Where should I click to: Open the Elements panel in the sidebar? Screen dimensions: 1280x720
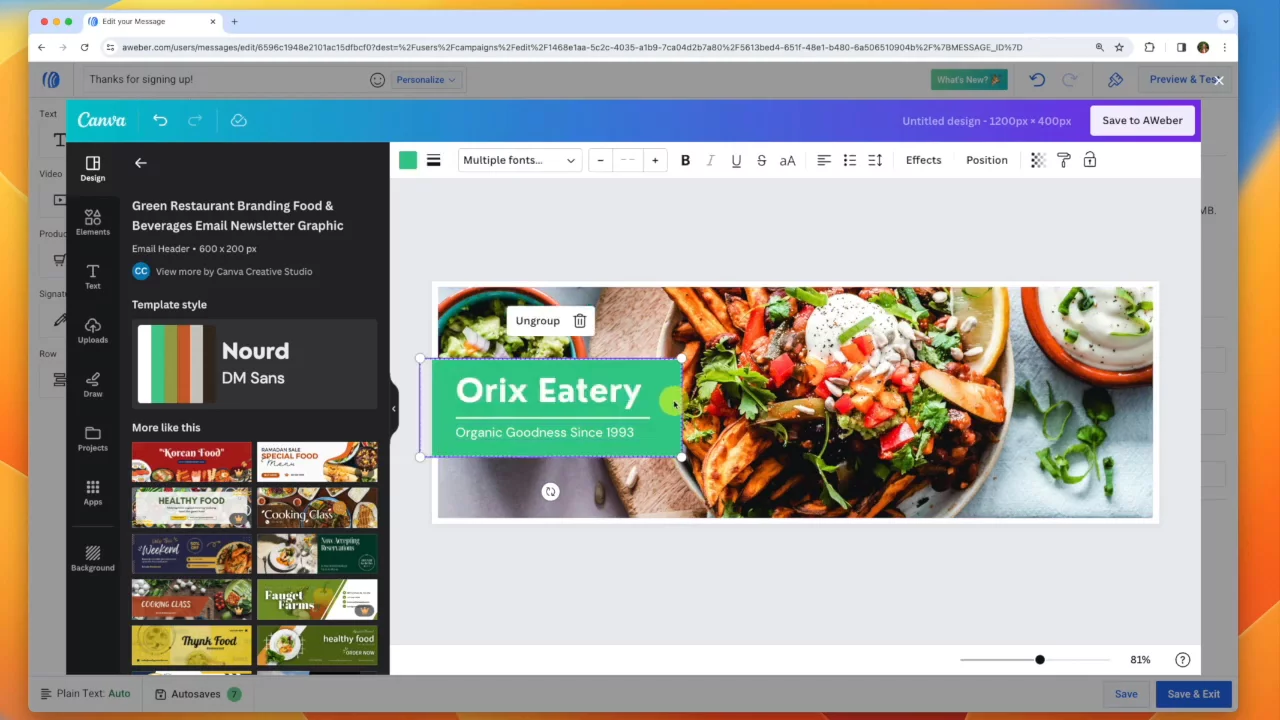coord(93,222)
